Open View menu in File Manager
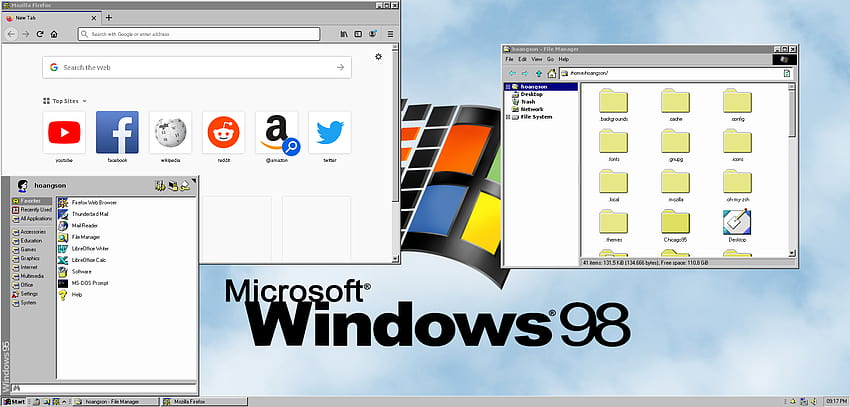This screenshot has height=407, width=850. point(537,59)
